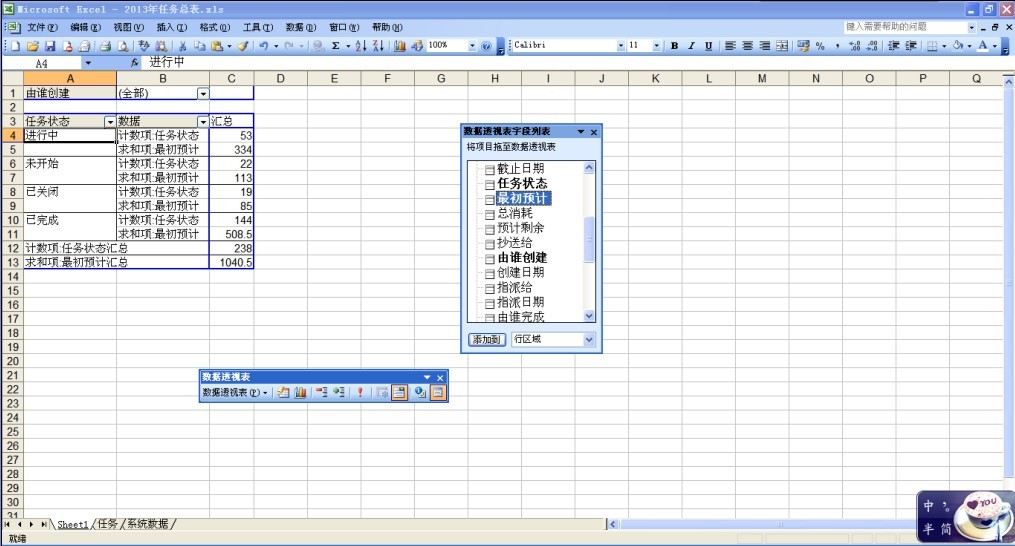Open the fill color bucket swatch
This screenshot has height=546, width=1015.
(x=957, y=46)
